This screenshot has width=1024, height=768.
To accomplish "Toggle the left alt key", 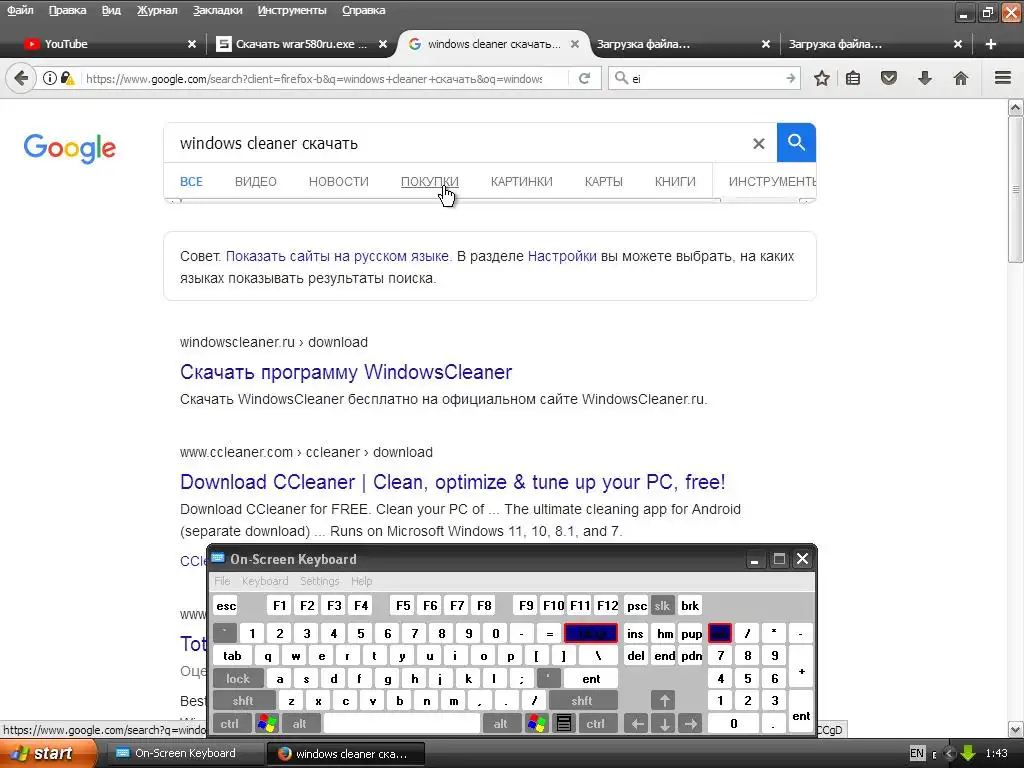I will [x=300, y=723].
